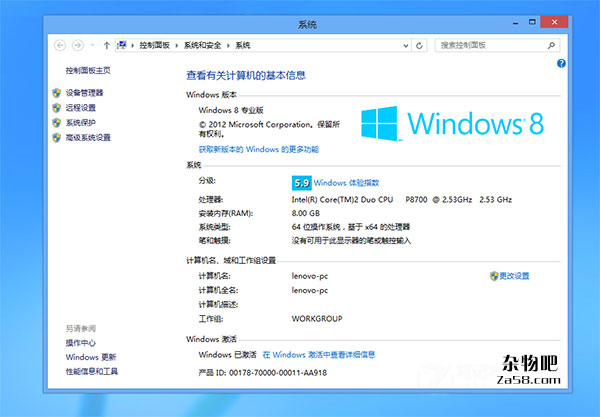Refresh the address bar view

(x=419, y=46)
